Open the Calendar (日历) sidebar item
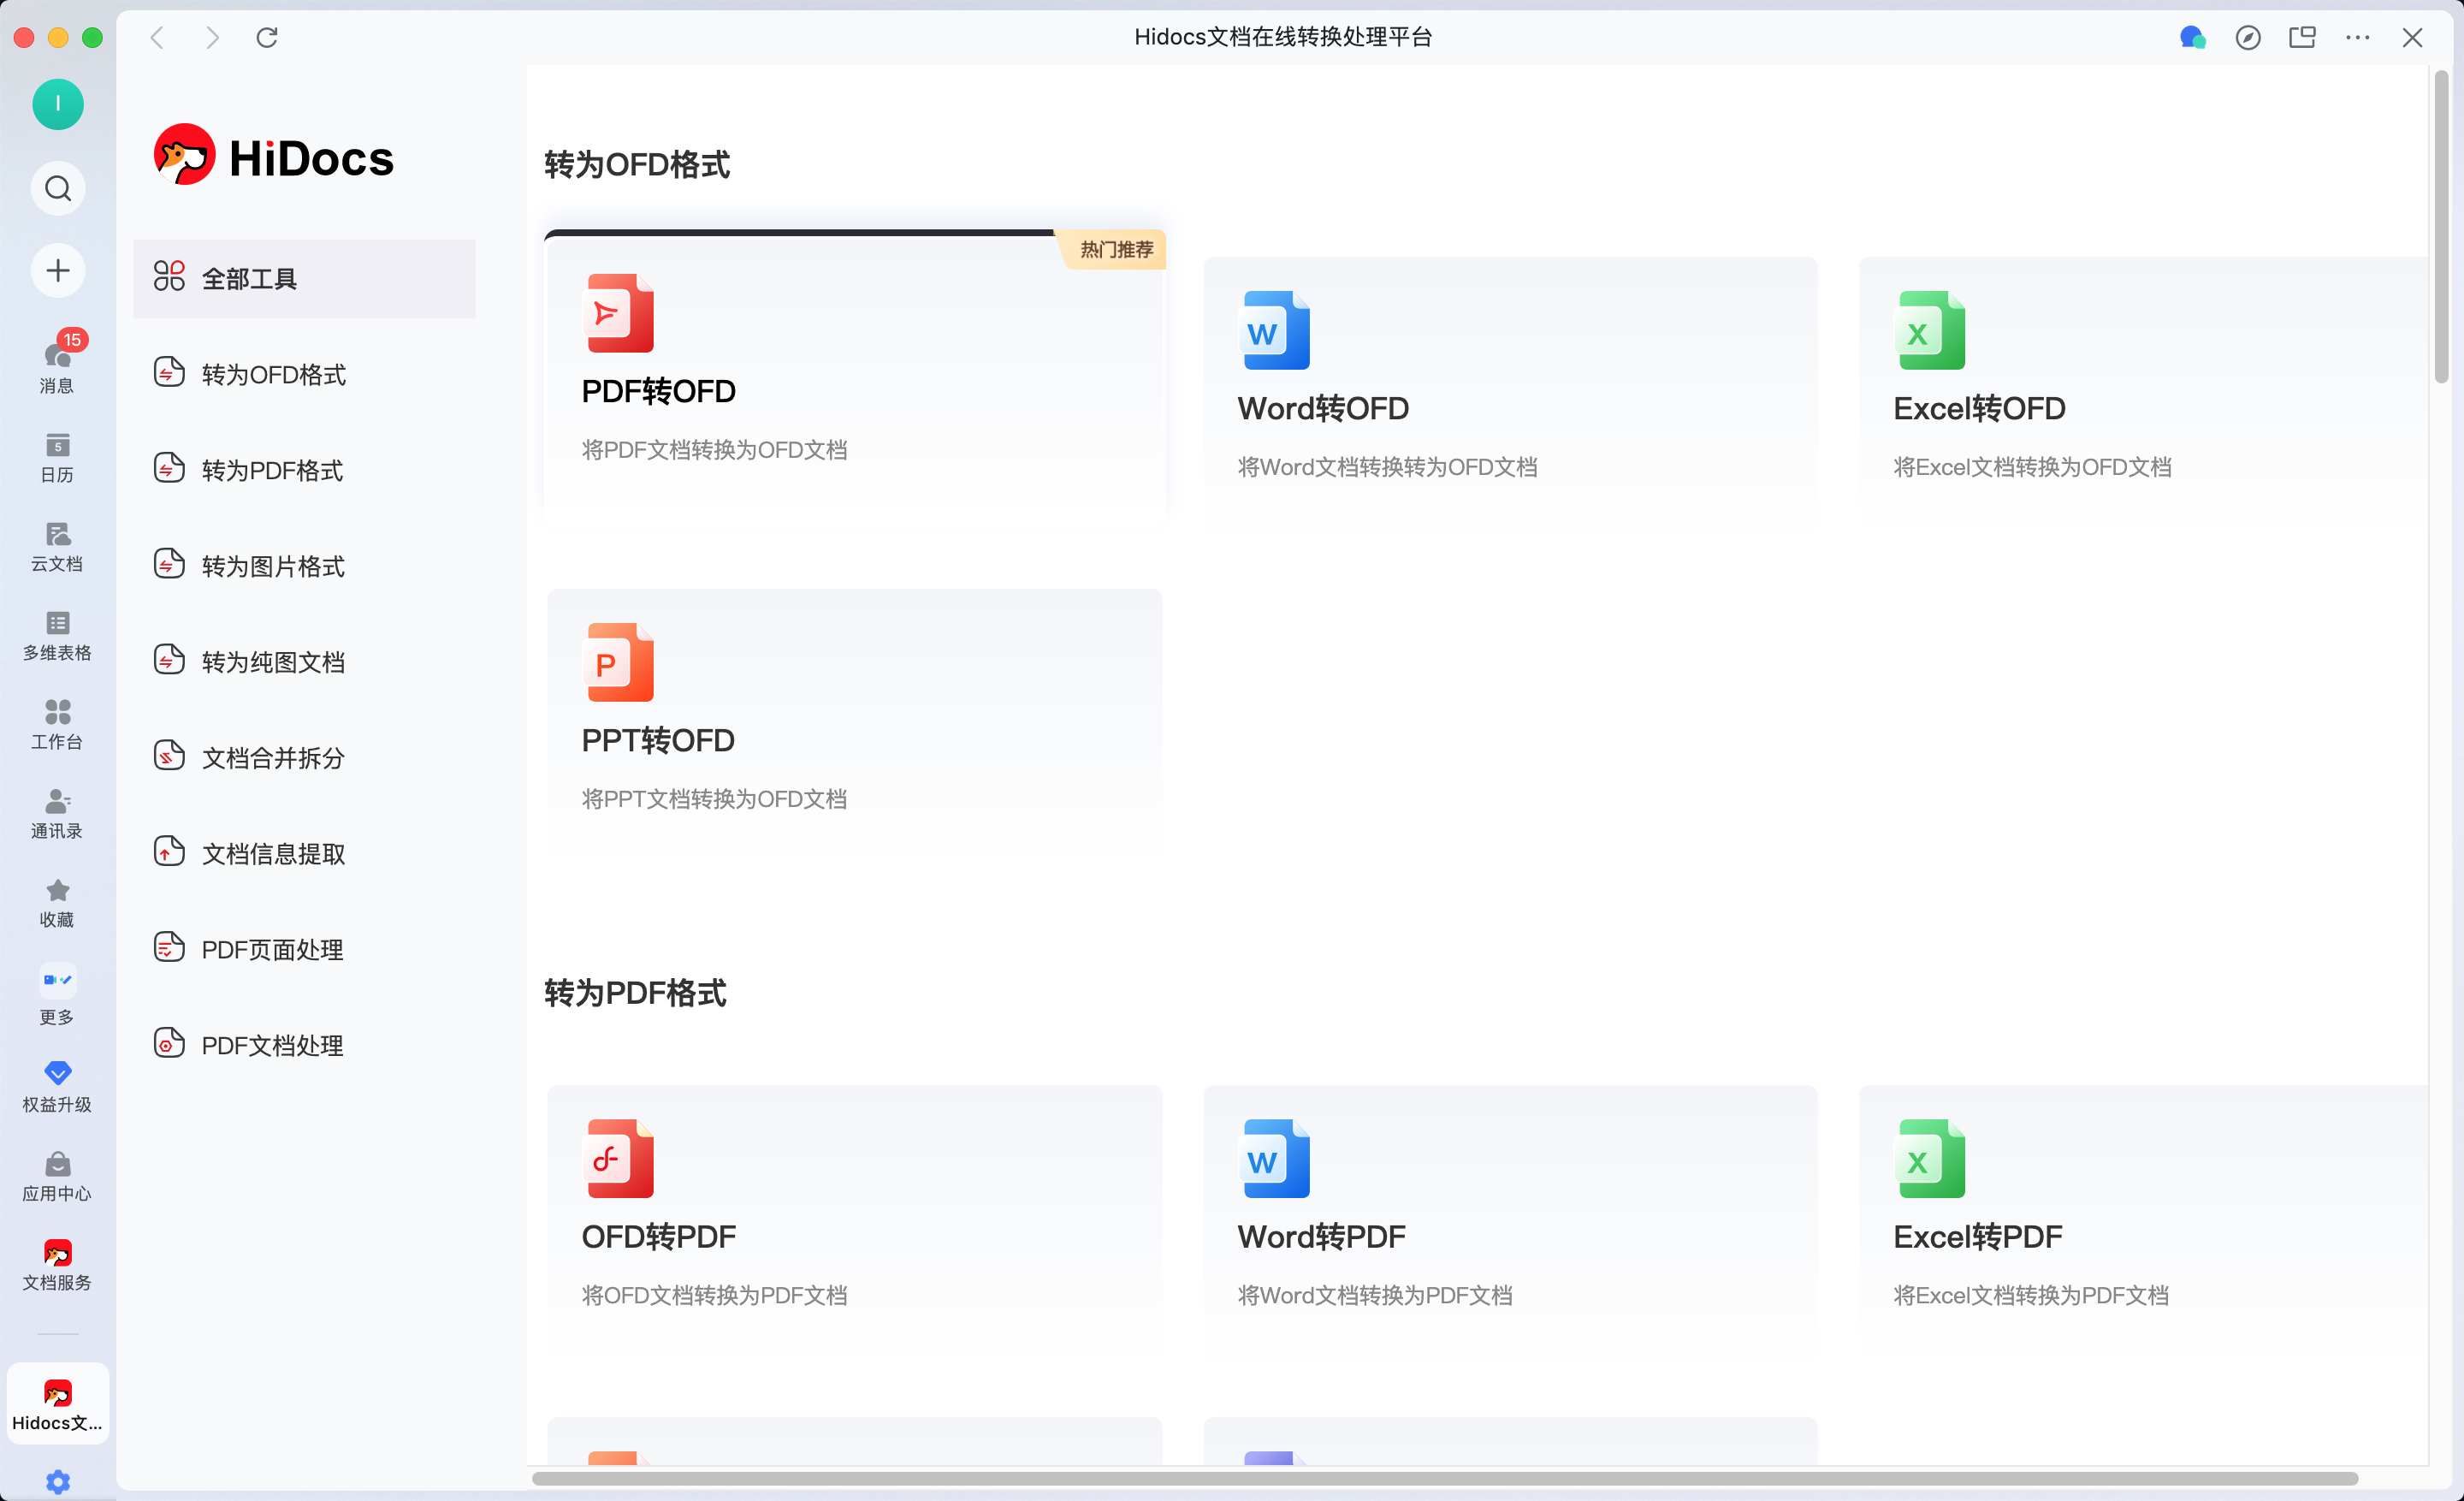This screenshot has height=1501, width=2464. [58, 457]
